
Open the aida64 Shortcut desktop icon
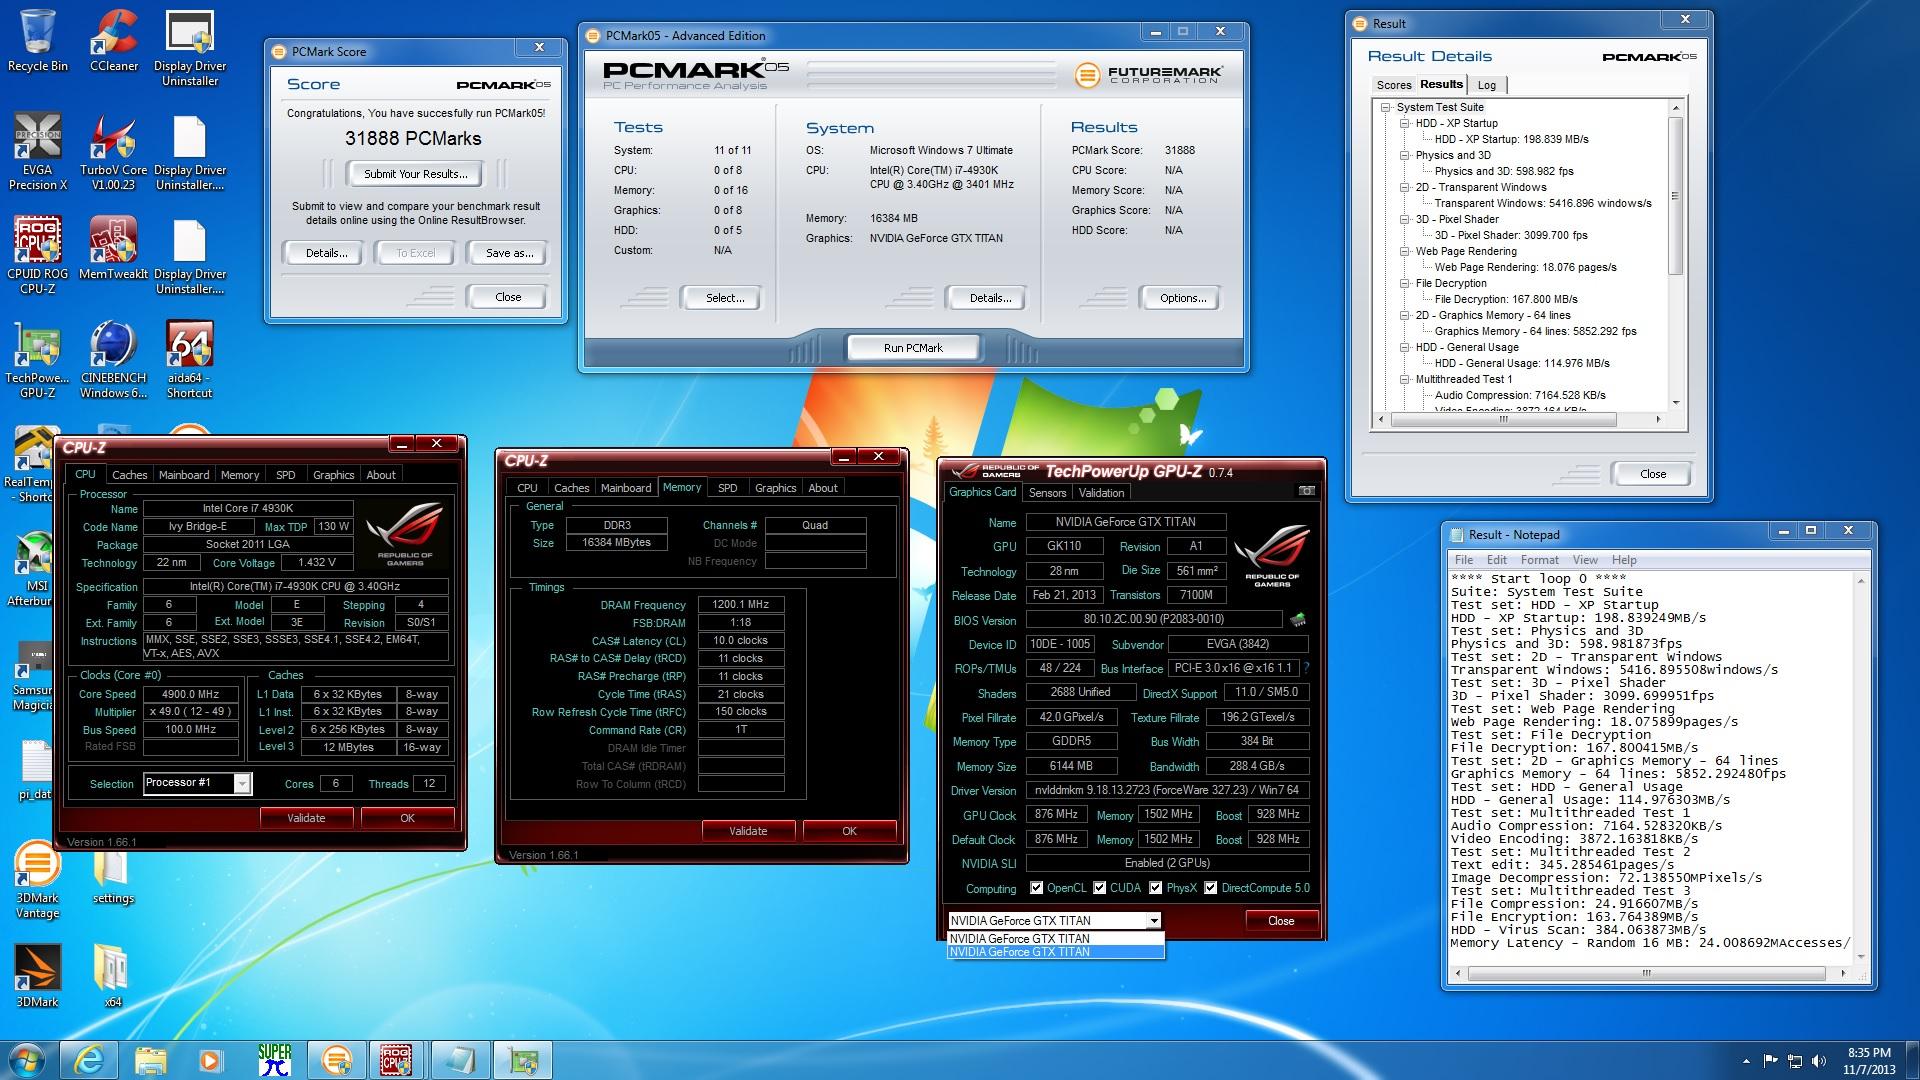tap(190, 359)
